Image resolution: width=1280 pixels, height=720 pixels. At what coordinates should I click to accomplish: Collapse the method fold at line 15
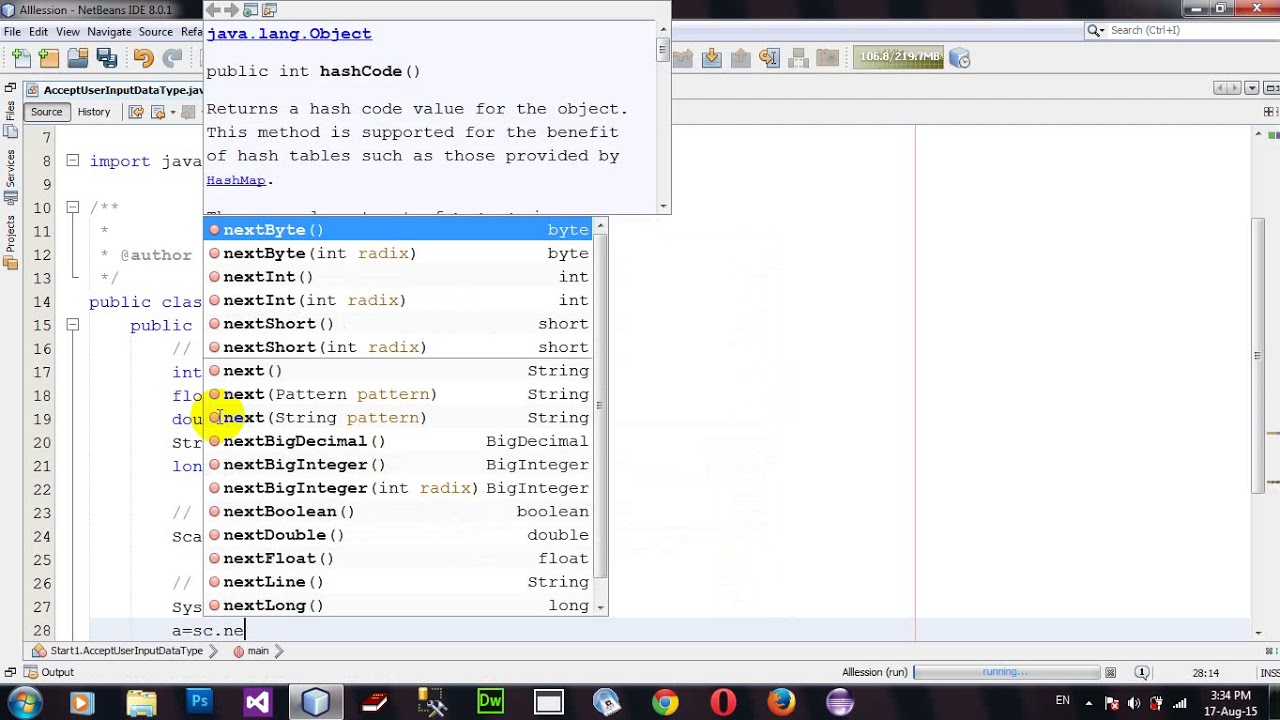(72, 324)
